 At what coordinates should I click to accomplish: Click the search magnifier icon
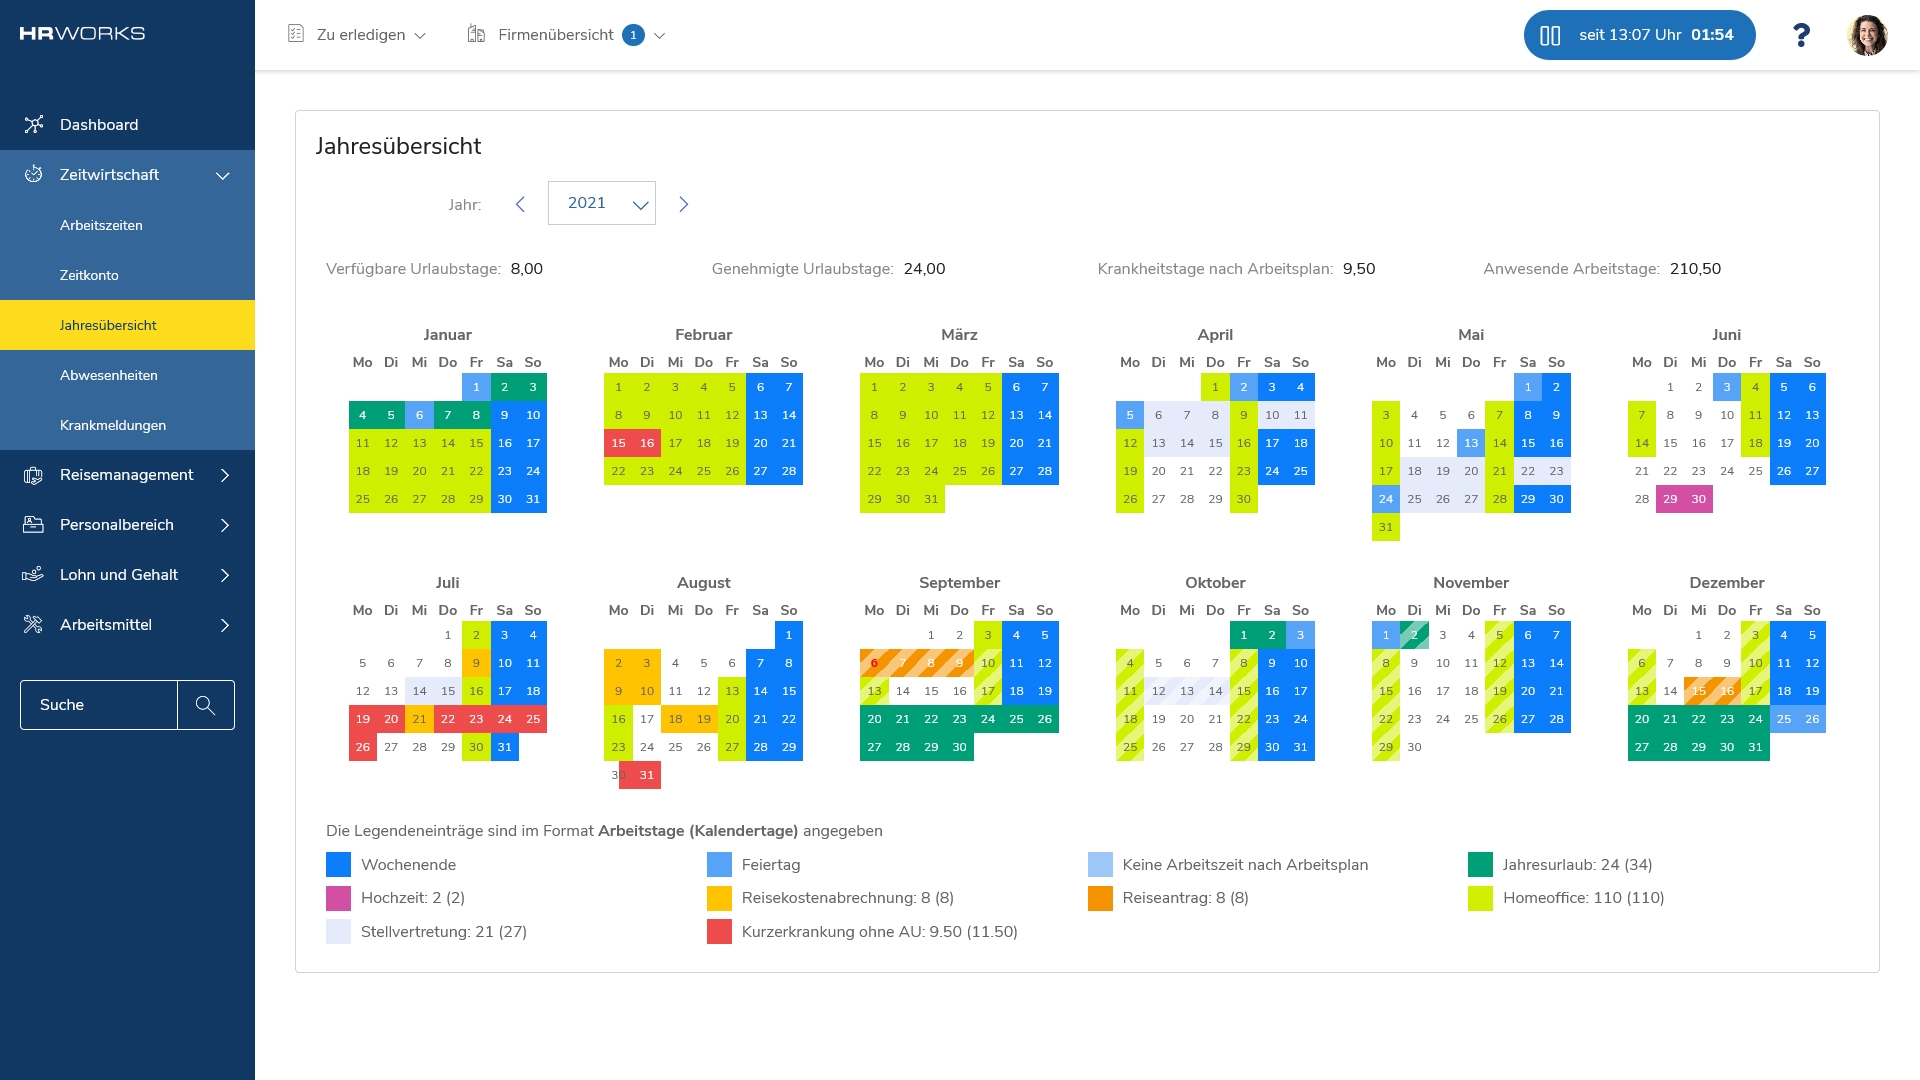coord(206,705)
